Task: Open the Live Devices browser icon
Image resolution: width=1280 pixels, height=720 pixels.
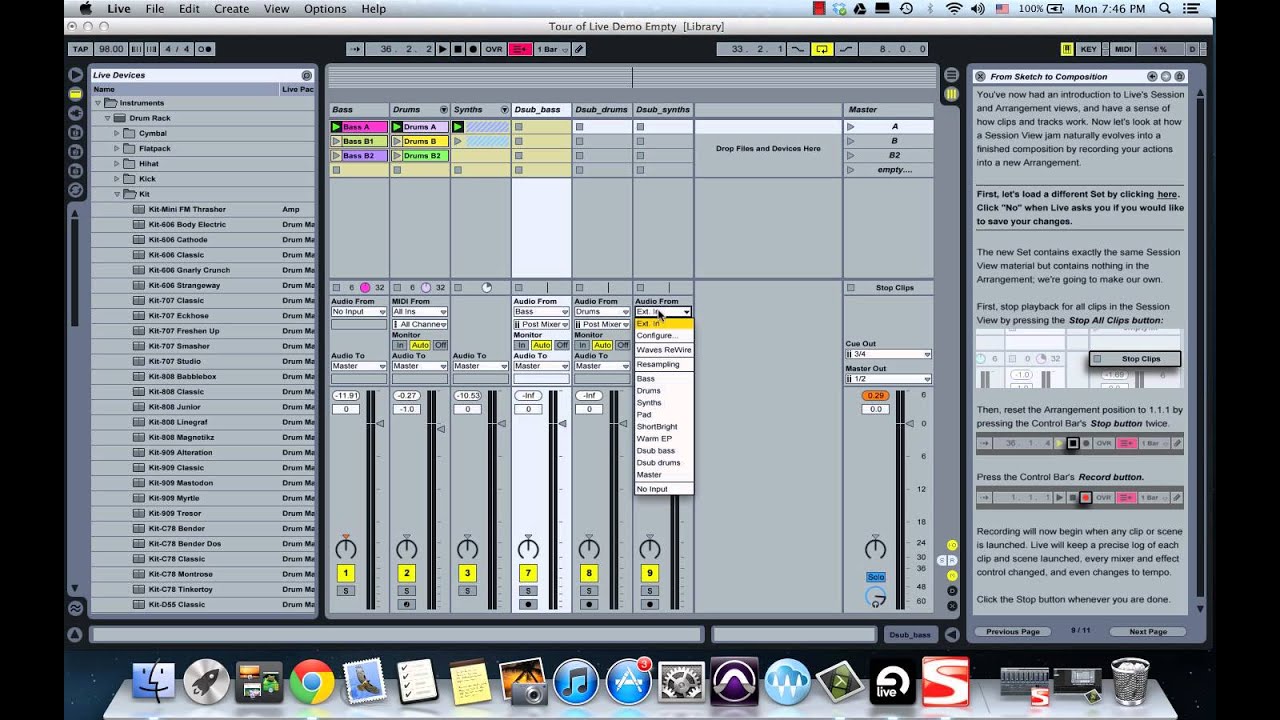Action: coord(75,93)
